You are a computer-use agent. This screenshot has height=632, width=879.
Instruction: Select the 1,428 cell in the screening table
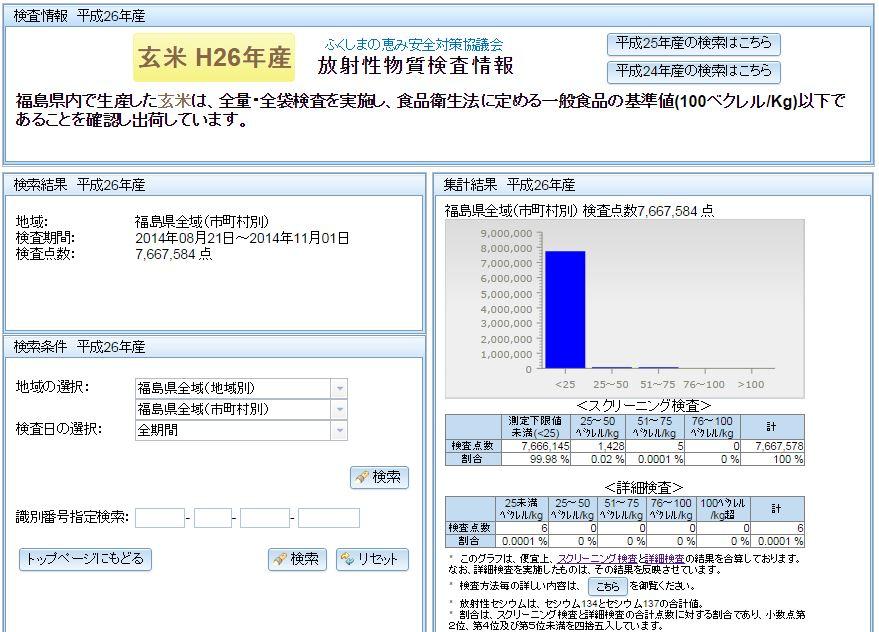[x=598, y=446]
